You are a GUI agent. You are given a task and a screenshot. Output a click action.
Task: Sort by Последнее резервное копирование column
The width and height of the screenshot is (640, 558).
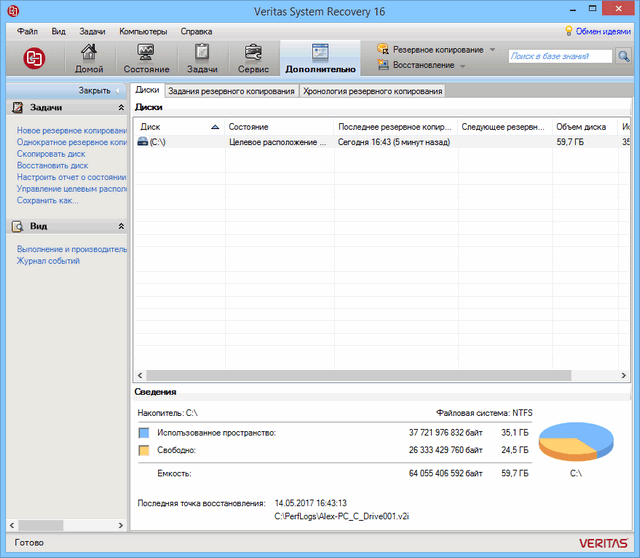(x=396, y=127)
